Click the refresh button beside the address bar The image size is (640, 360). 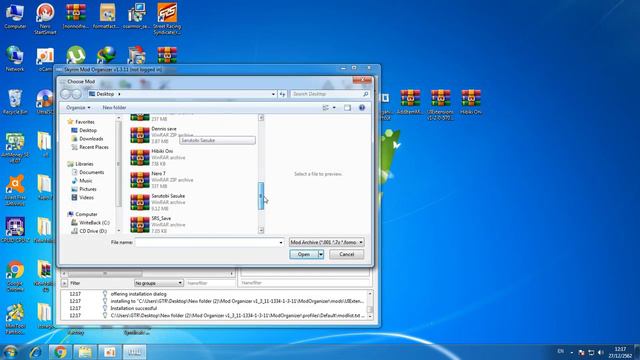[x=282, y=94]
